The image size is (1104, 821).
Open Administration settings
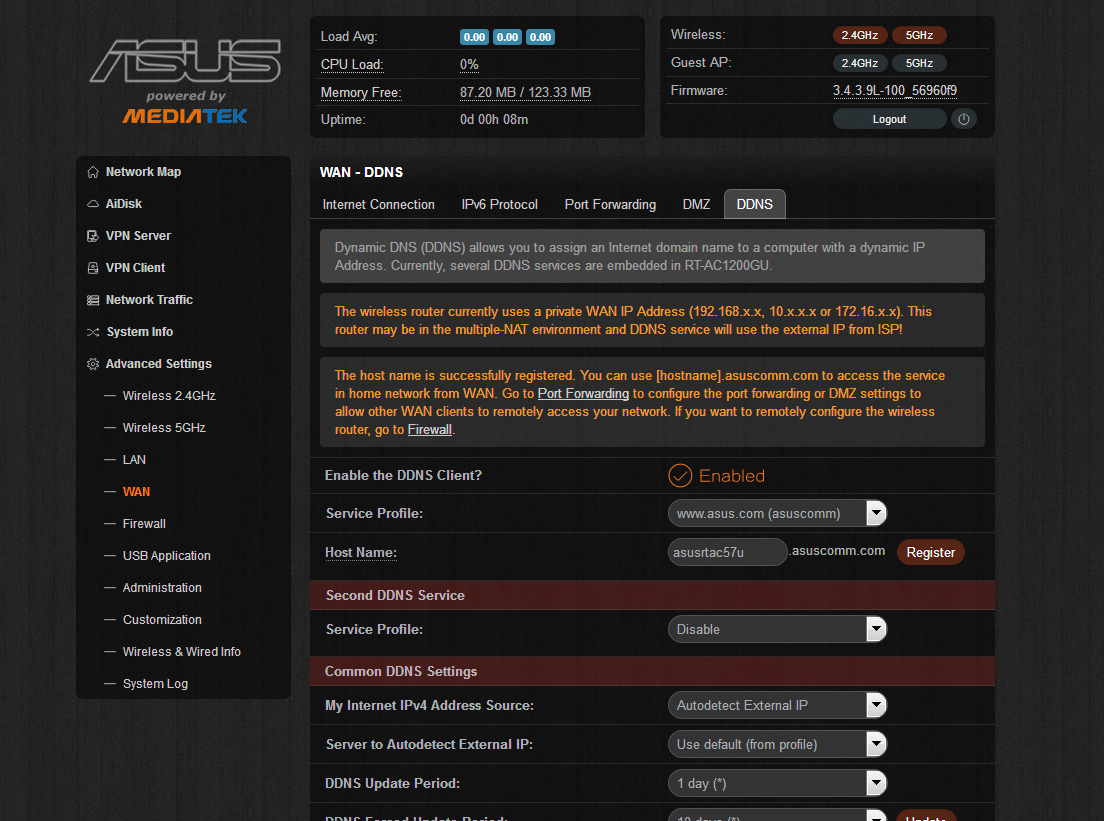tap(162, 587)
